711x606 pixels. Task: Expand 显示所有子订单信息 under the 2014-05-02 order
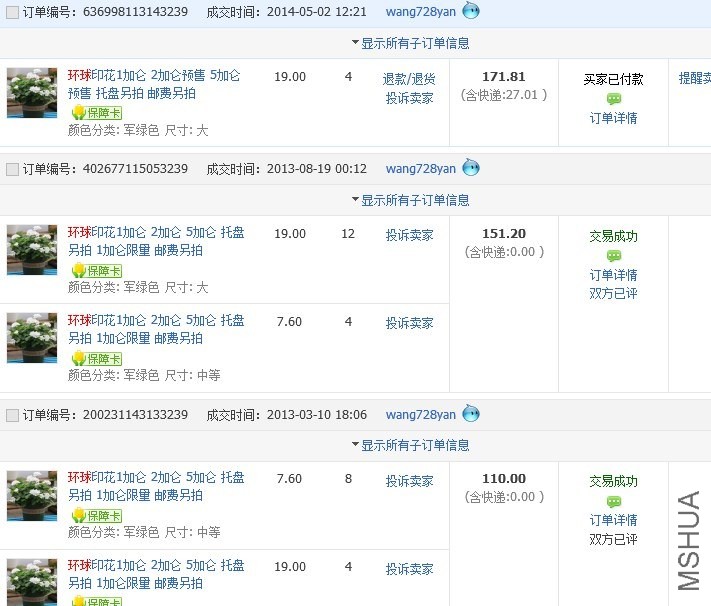(410, 43)
